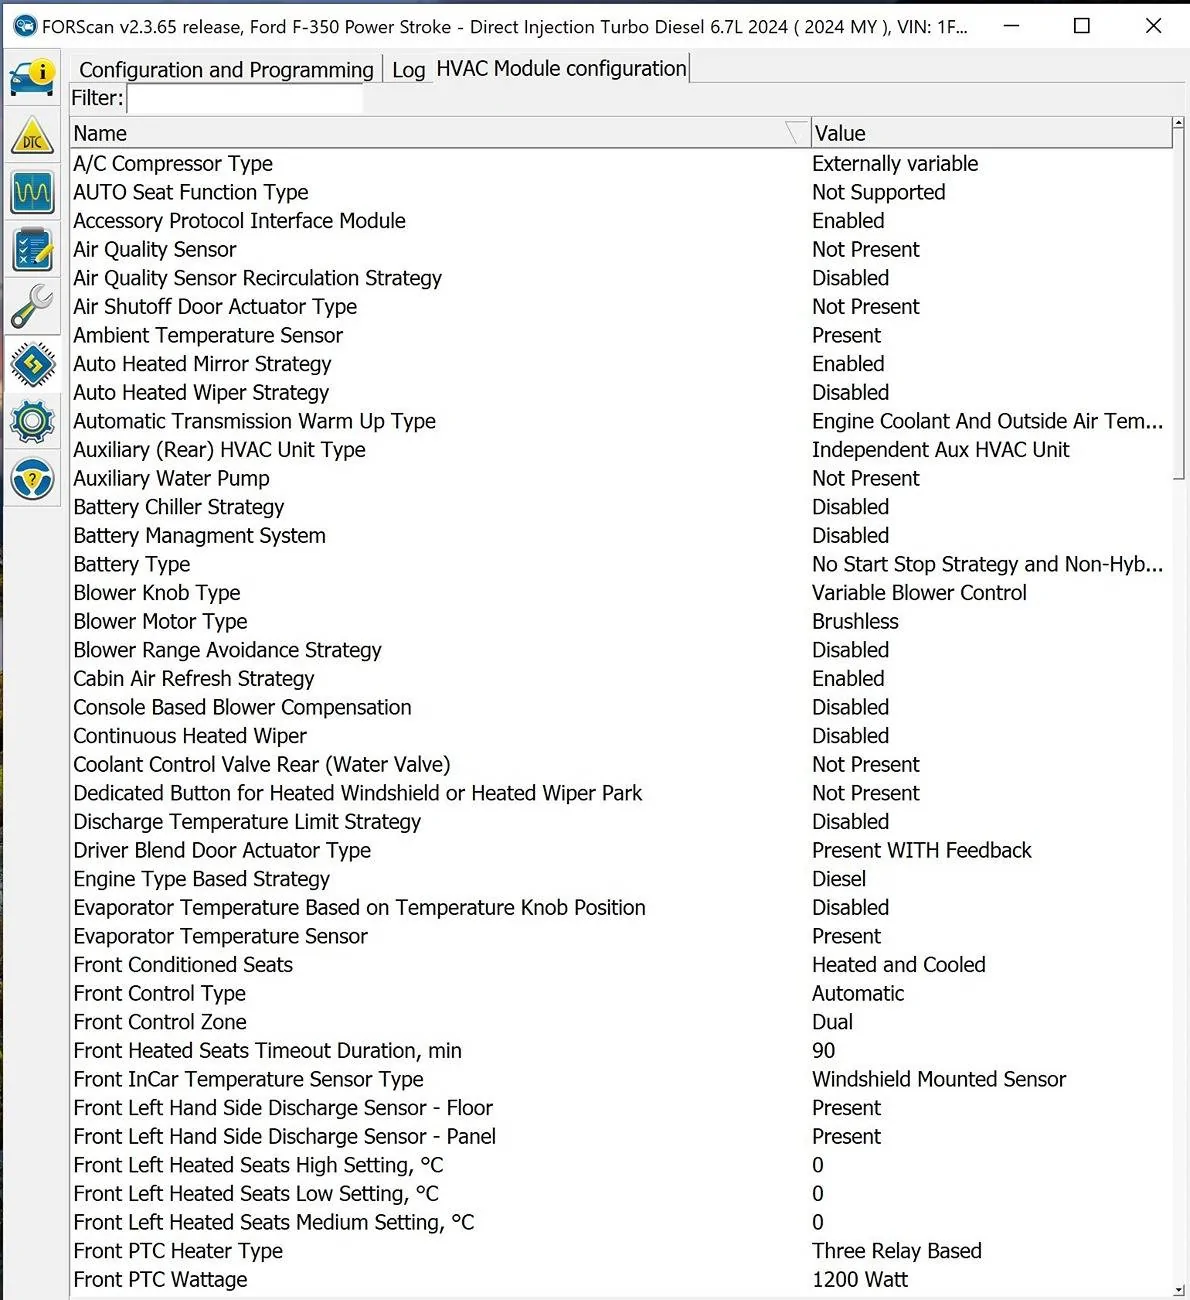Switch to Configuration and Programming tab
The width and height of the screenshot is (1190, 1300).
point(226,70)
